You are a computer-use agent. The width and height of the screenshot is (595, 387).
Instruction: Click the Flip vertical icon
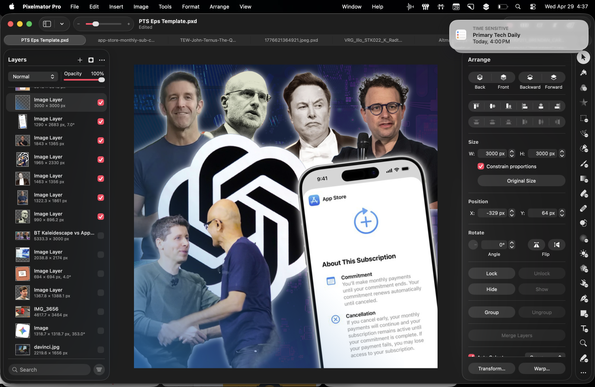point(536,245)
